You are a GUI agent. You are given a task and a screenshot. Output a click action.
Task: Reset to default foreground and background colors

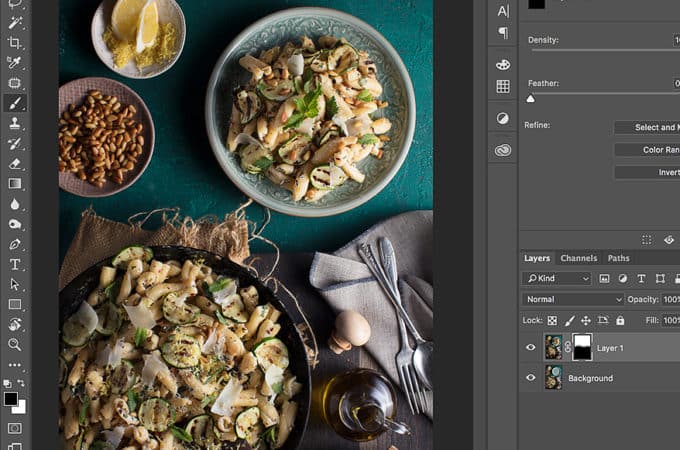click(x=7, y=383)
